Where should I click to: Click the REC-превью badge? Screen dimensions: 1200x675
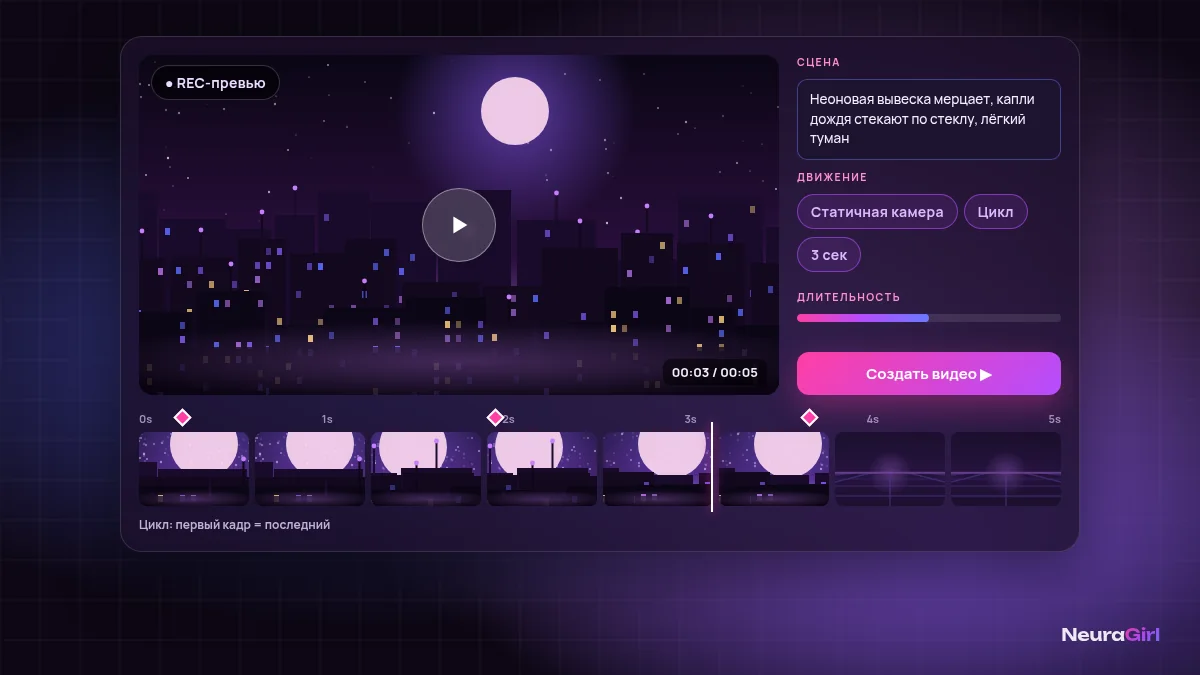(215, 83)
